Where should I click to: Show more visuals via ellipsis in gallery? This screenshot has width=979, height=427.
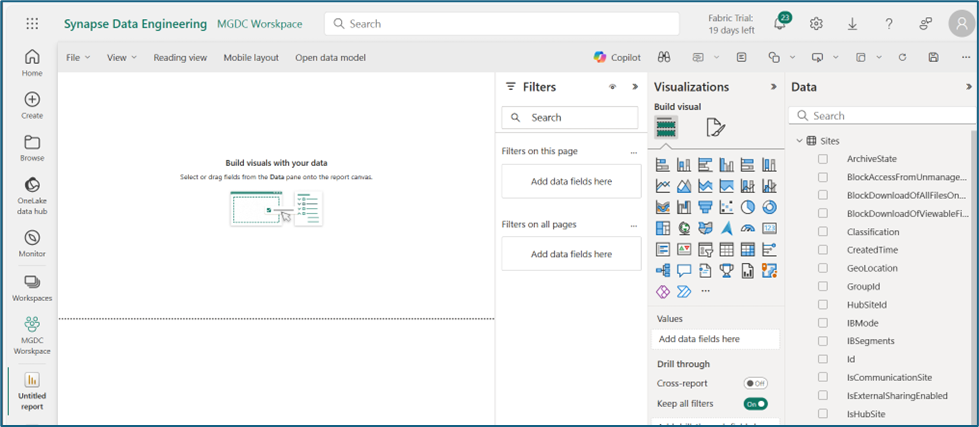click(x=706, y=291)
